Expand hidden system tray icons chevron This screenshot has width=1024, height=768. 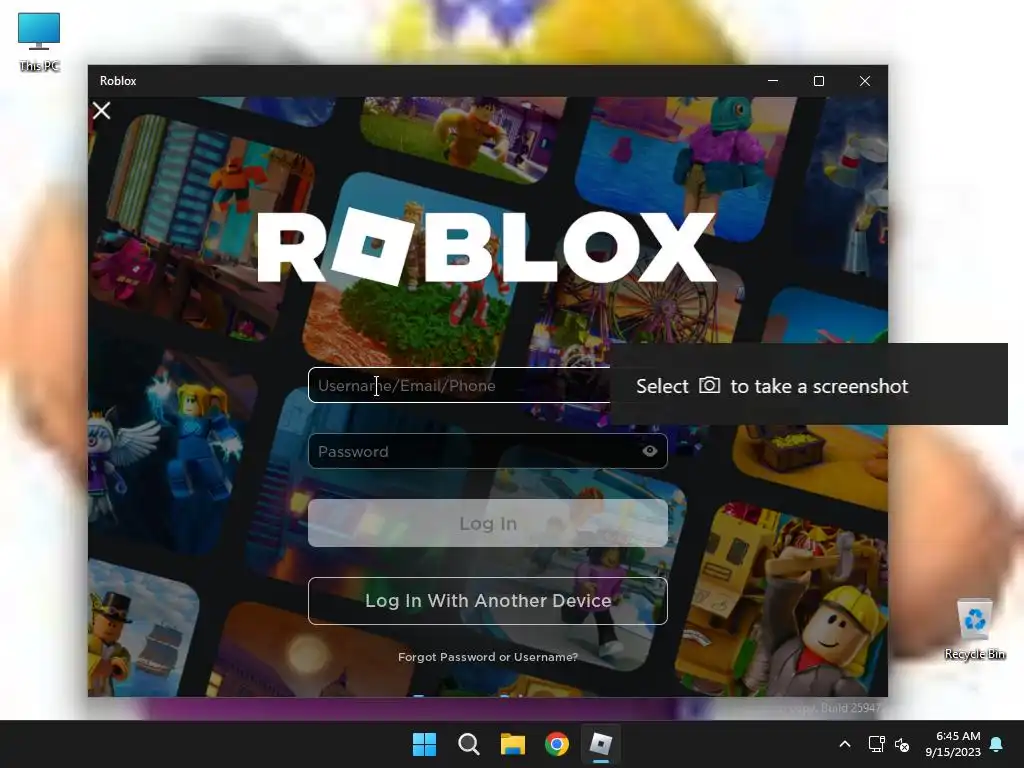tap(844, 744)
